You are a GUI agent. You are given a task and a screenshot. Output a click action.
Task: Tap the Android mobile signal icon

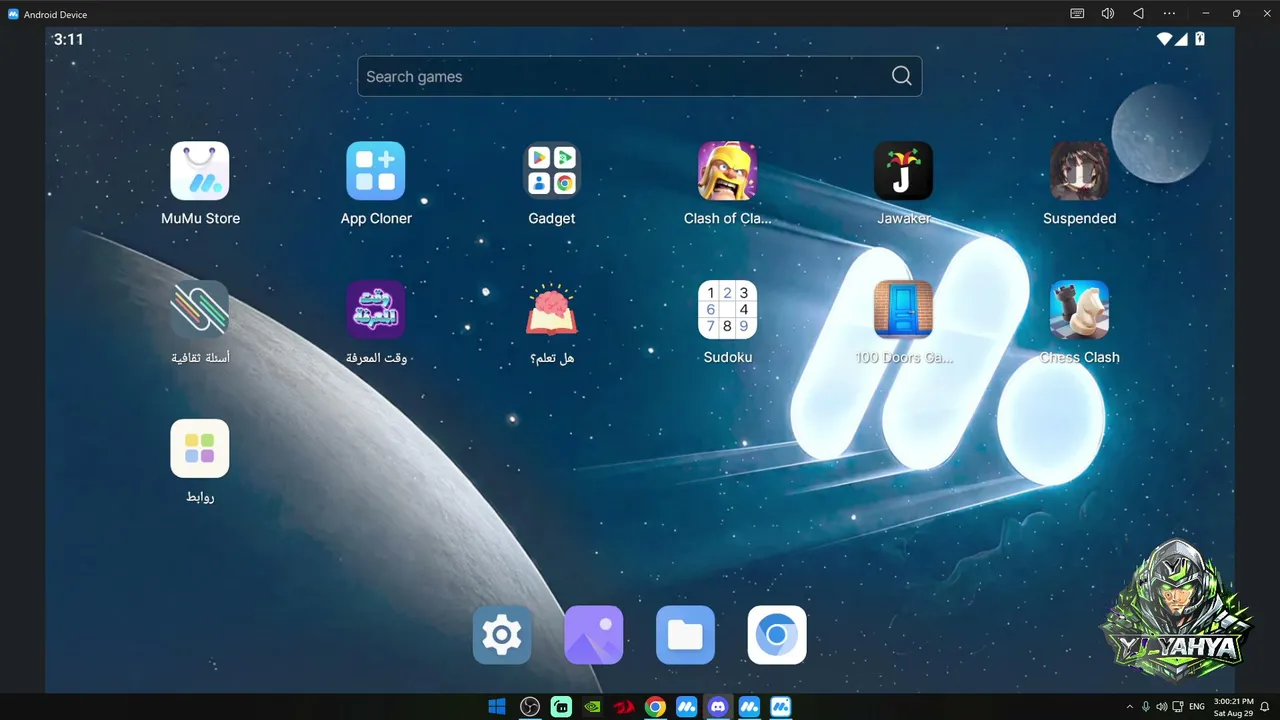[1181, 39]
